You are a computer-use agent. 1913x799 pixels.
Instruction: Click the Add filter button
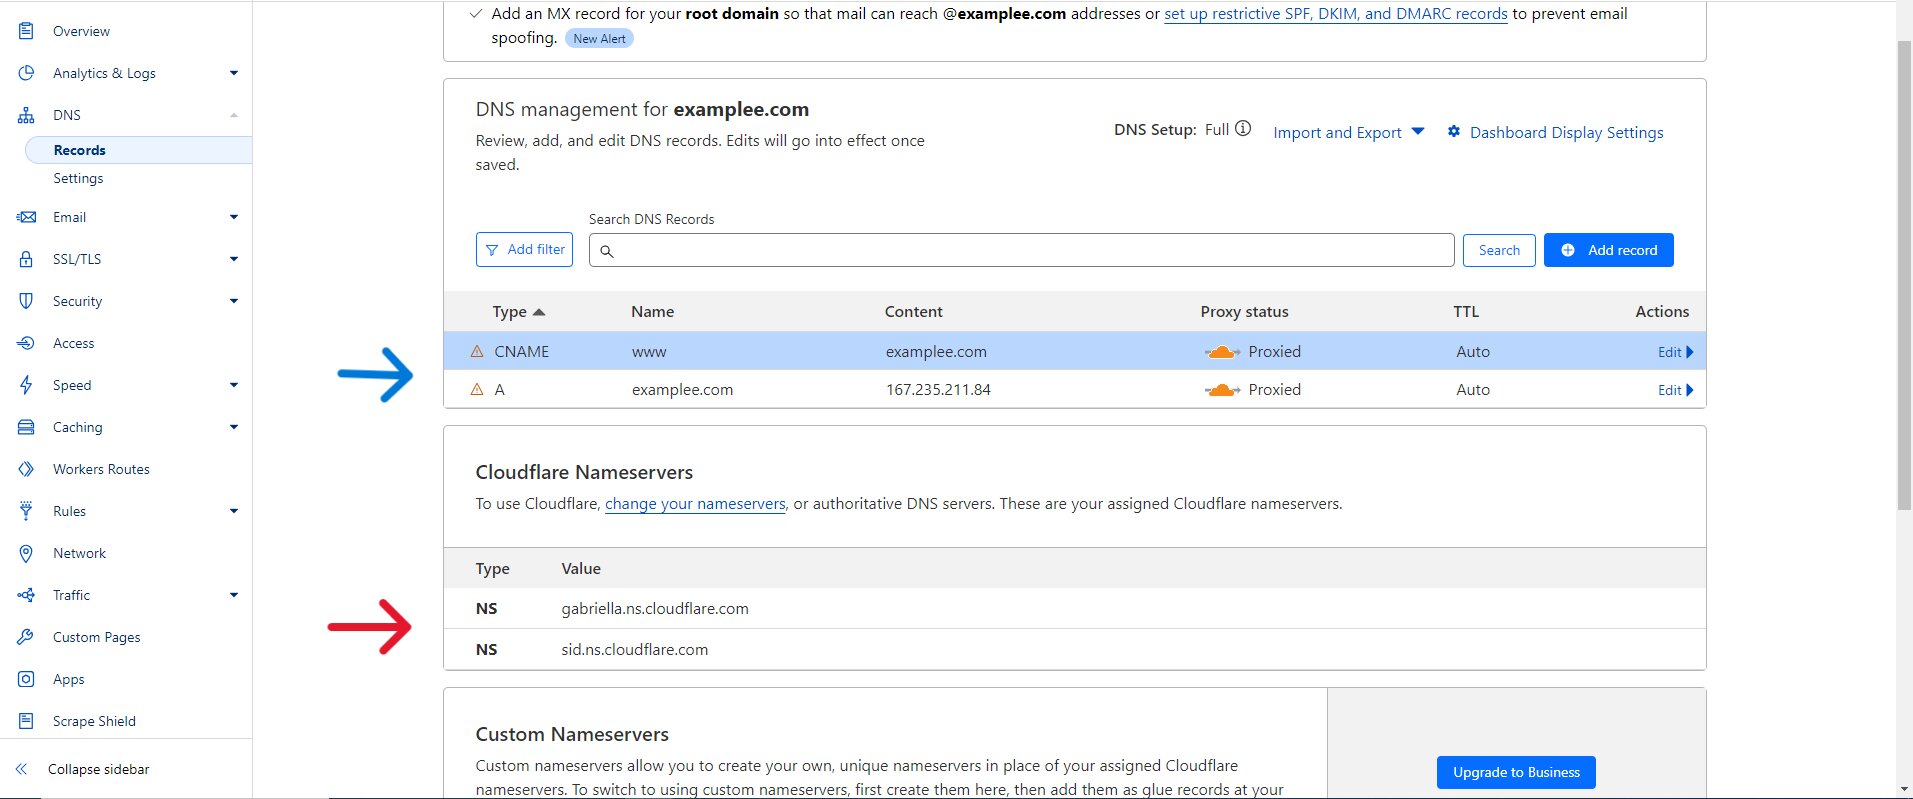524,249
